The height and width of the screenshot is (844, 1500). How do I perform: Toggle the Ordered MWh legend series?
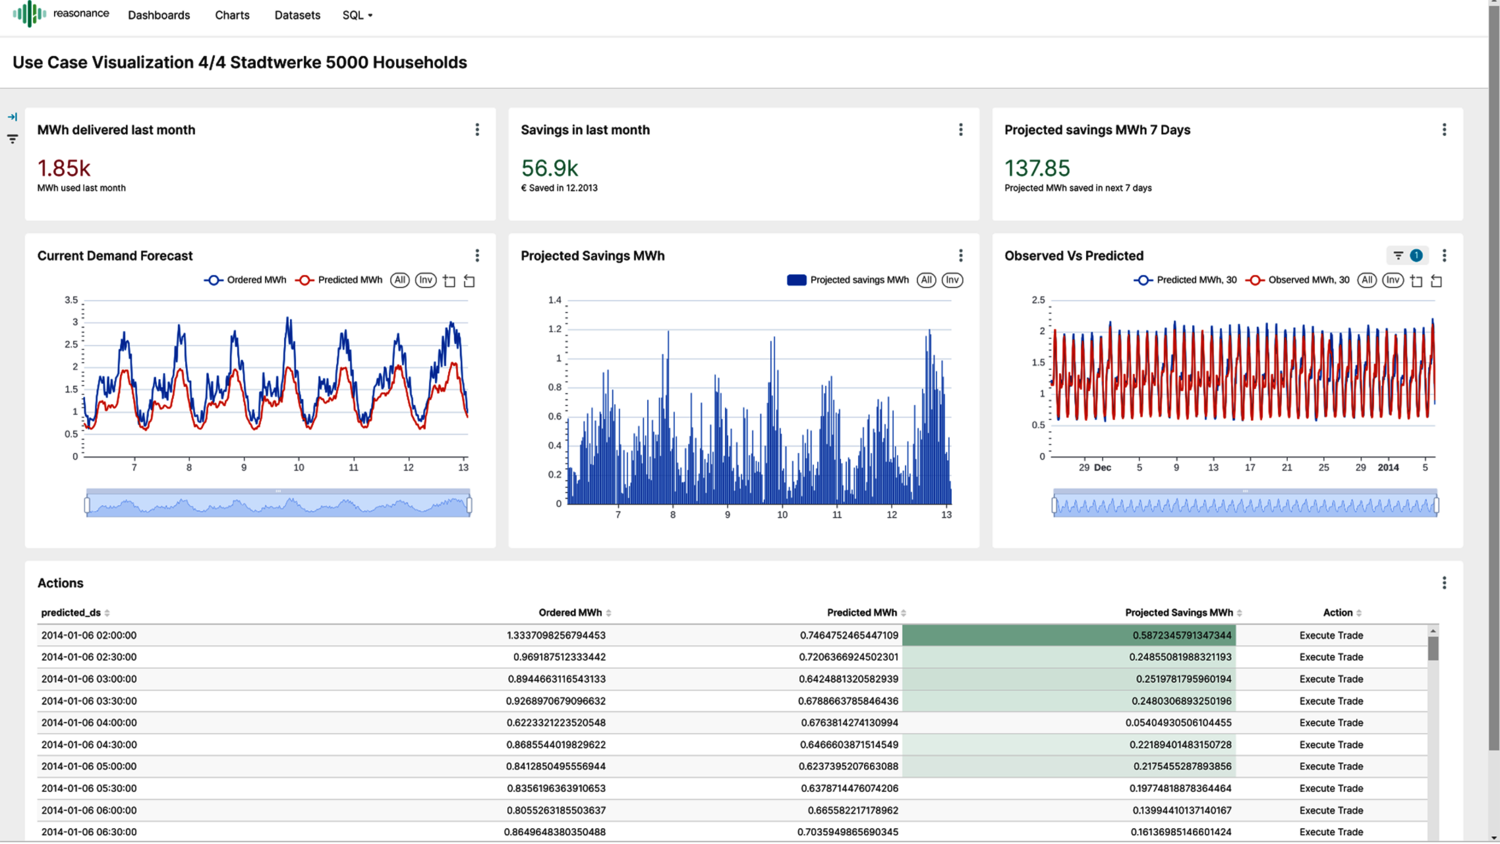[x=246, y=280]
